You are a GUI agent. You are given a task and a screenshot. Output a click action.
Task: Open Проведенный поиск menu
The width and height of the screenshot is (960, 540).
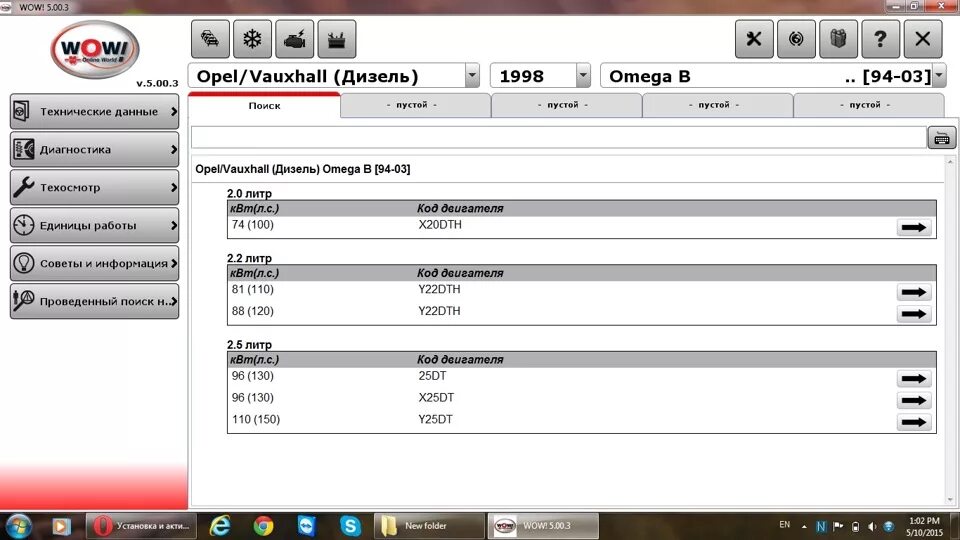(x=95, y=301)
